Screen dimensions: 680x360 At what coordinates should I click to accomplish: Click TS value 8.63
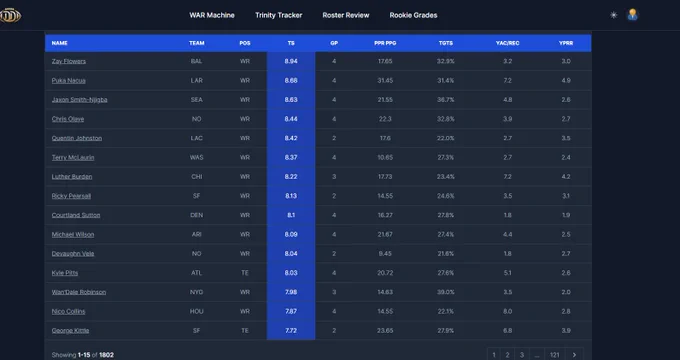tap(291, 100)
